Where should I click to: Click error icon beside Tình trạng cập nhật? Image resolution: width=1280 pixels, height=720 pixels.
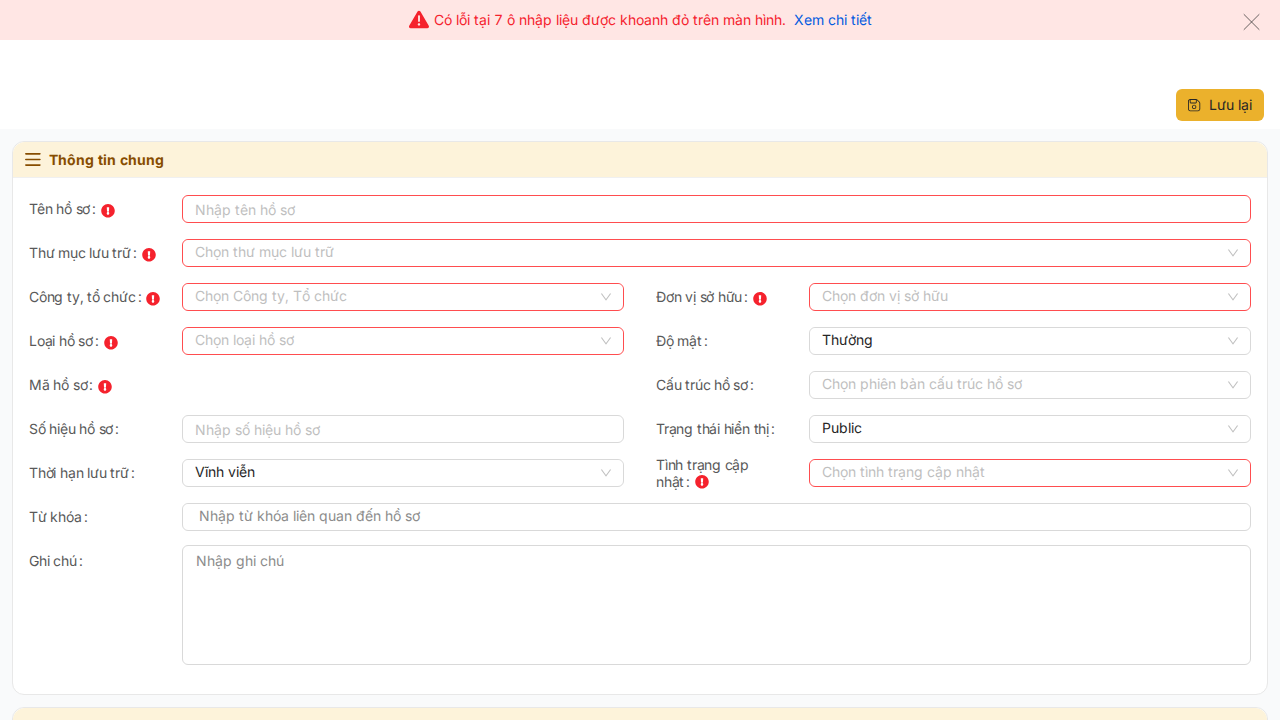[x=702, y=482]
